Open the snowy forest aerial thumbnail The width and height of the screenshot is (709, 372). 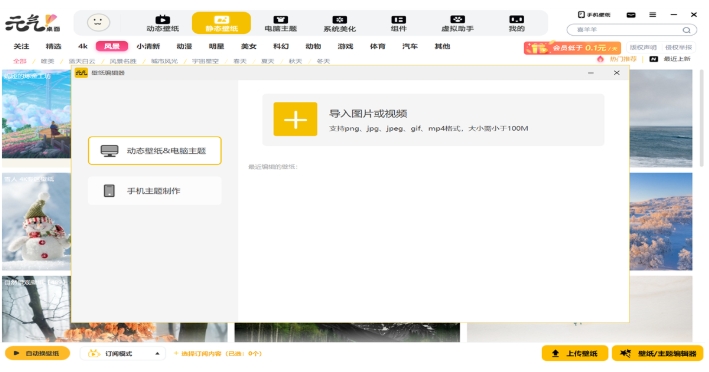(x=661, y=221)
